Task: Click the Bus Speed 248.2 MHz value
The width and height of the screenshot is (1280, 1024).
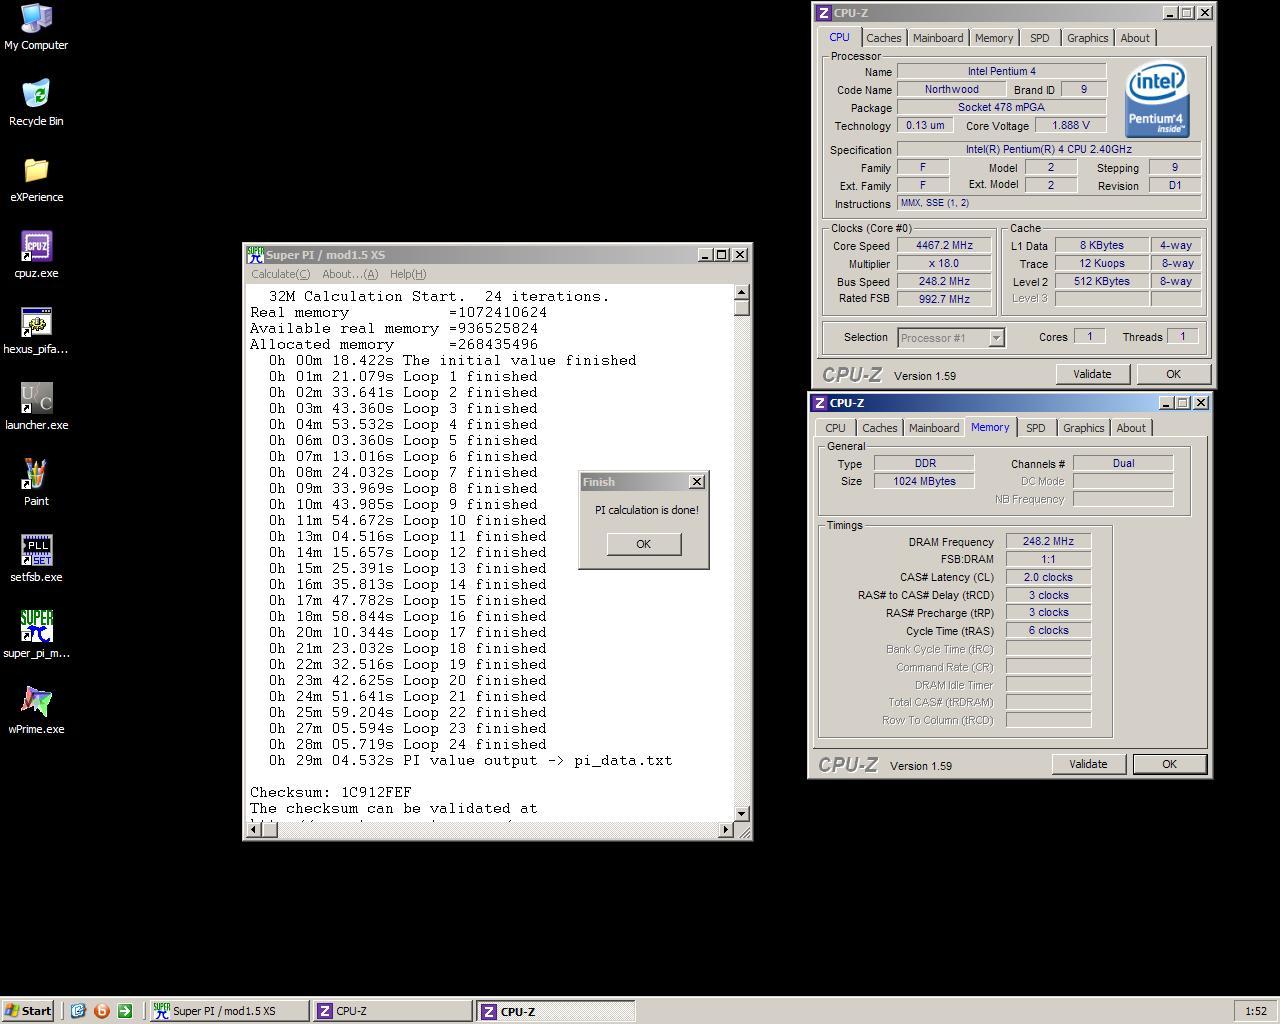Action: (x=944, y=281)
